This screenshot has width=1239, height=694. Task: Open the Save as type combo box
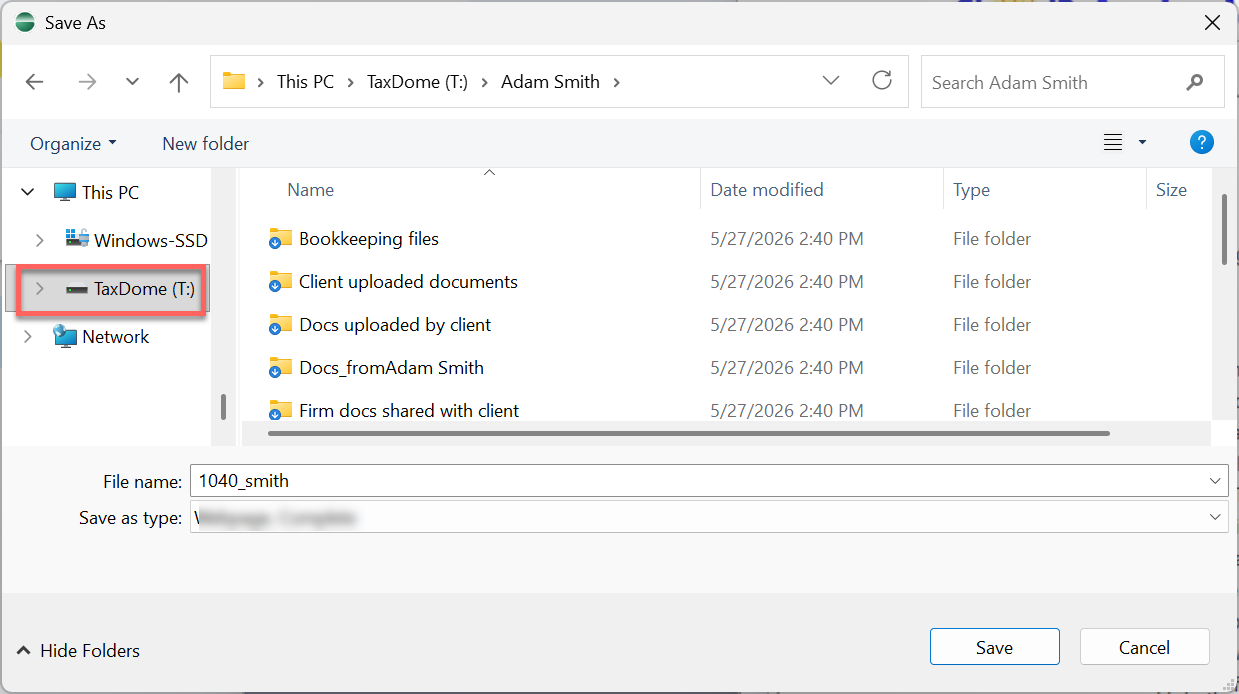pyautogui.click(x=709, y=518)
